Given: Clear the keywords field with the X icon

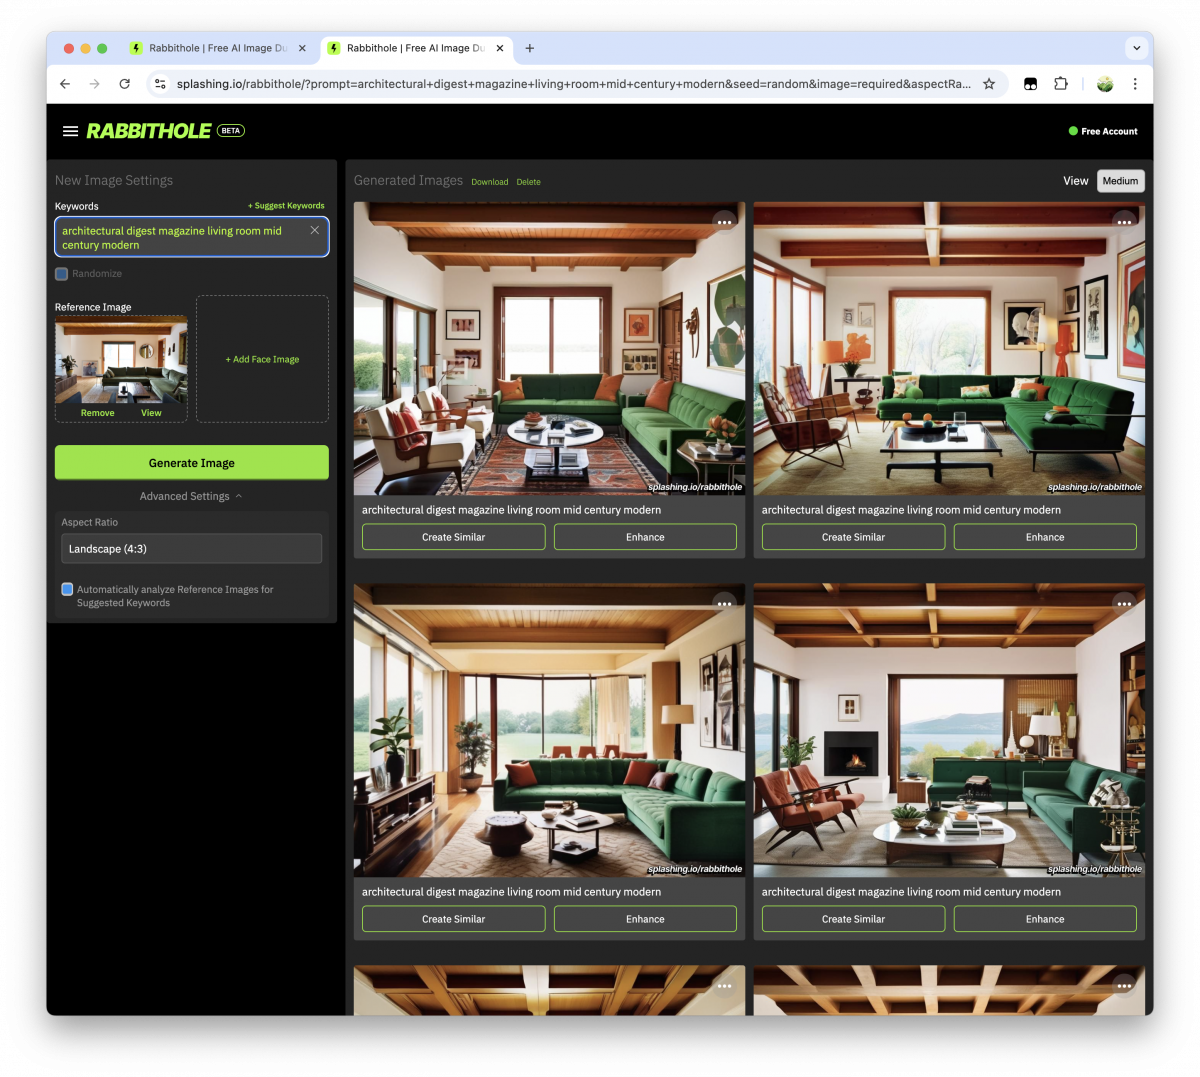Looking at the screenshot, I should tap(314, 230).
